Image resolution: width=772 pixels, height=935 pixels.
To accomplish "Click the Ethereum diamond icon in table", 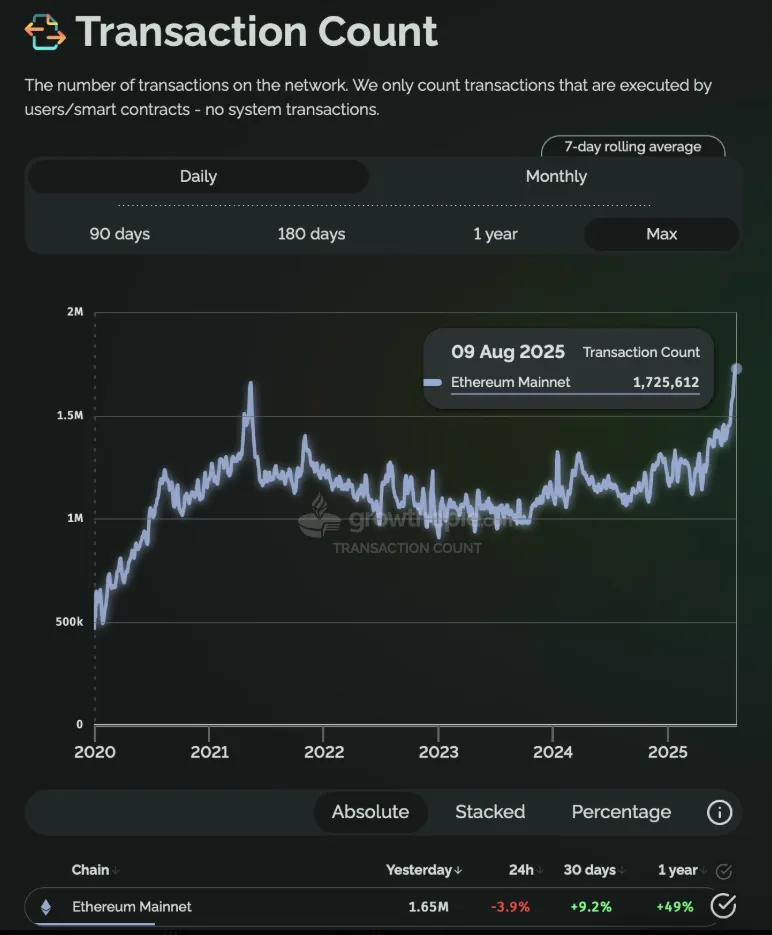I will [46, 907].
